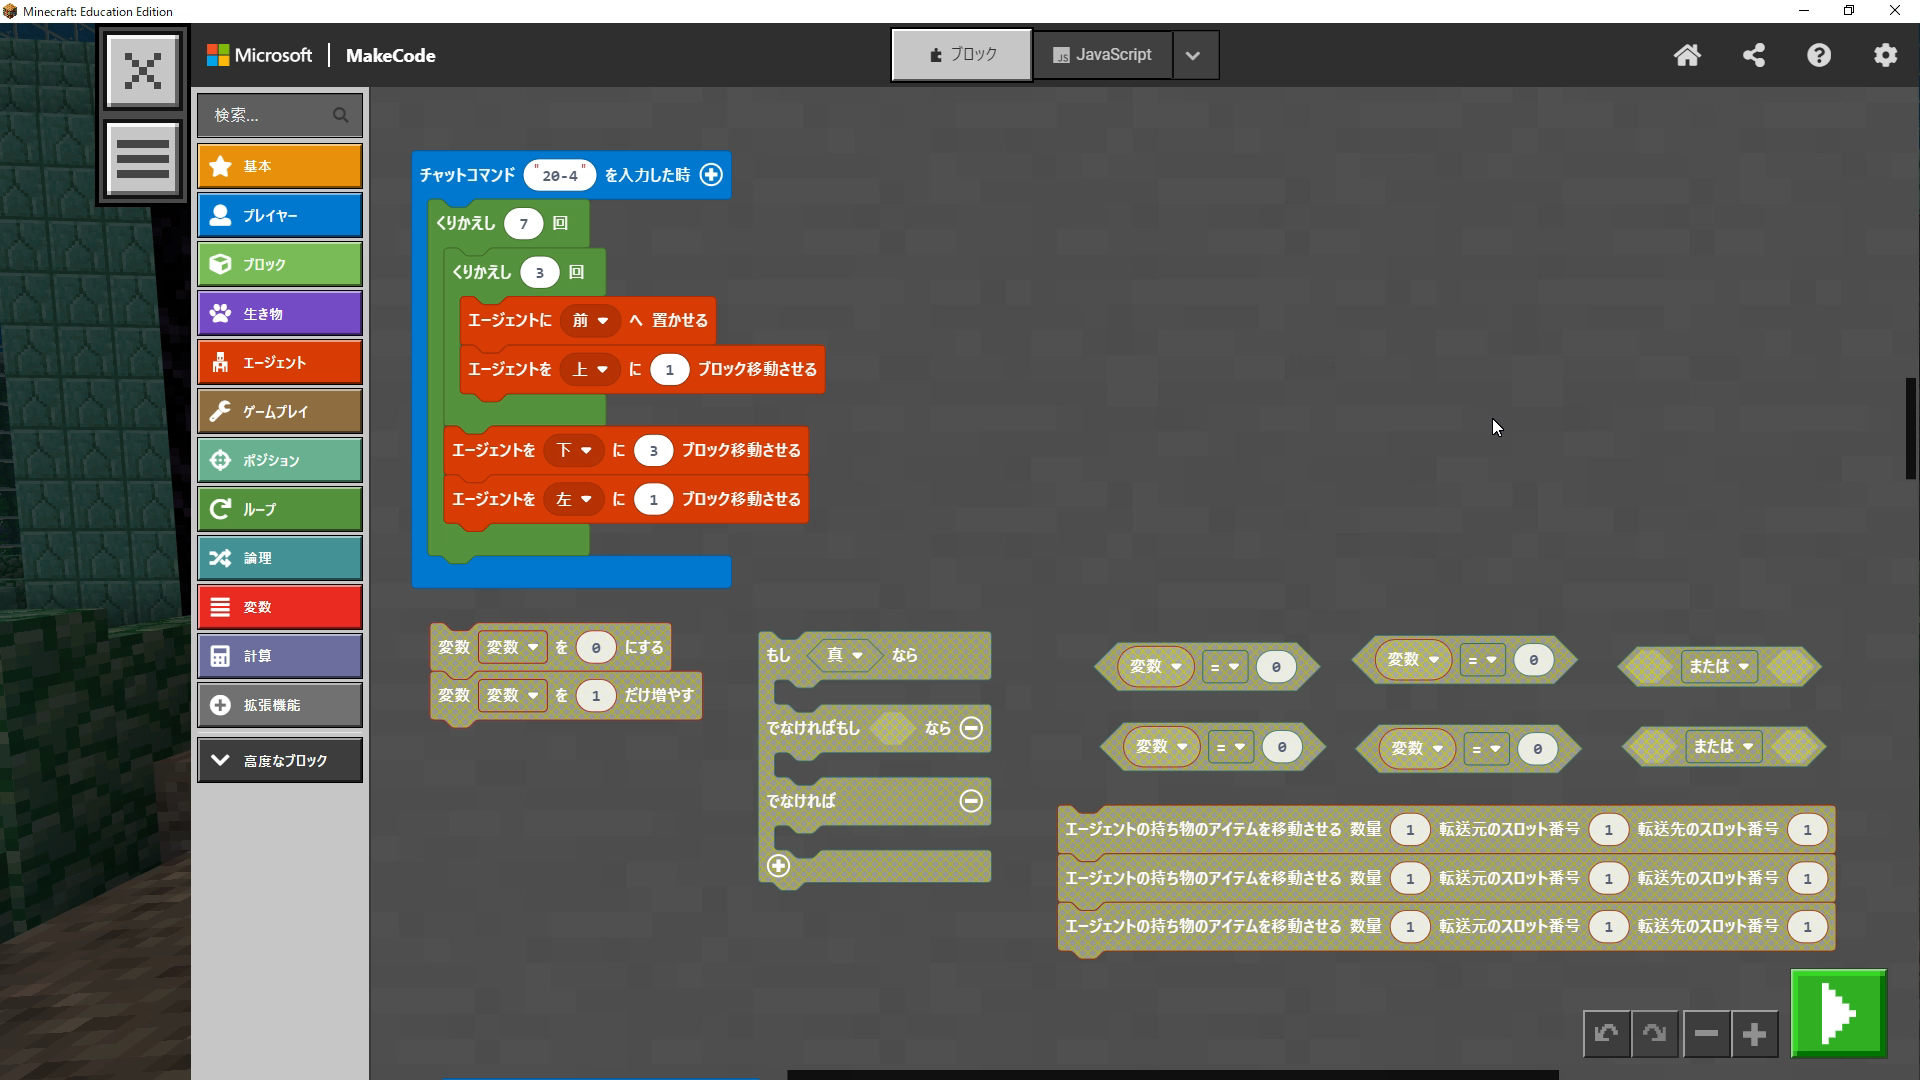This screenshot has width=1920, height=1080.
Task: Open the 前 direction dropdown in place block
Action: coord(590,321)
